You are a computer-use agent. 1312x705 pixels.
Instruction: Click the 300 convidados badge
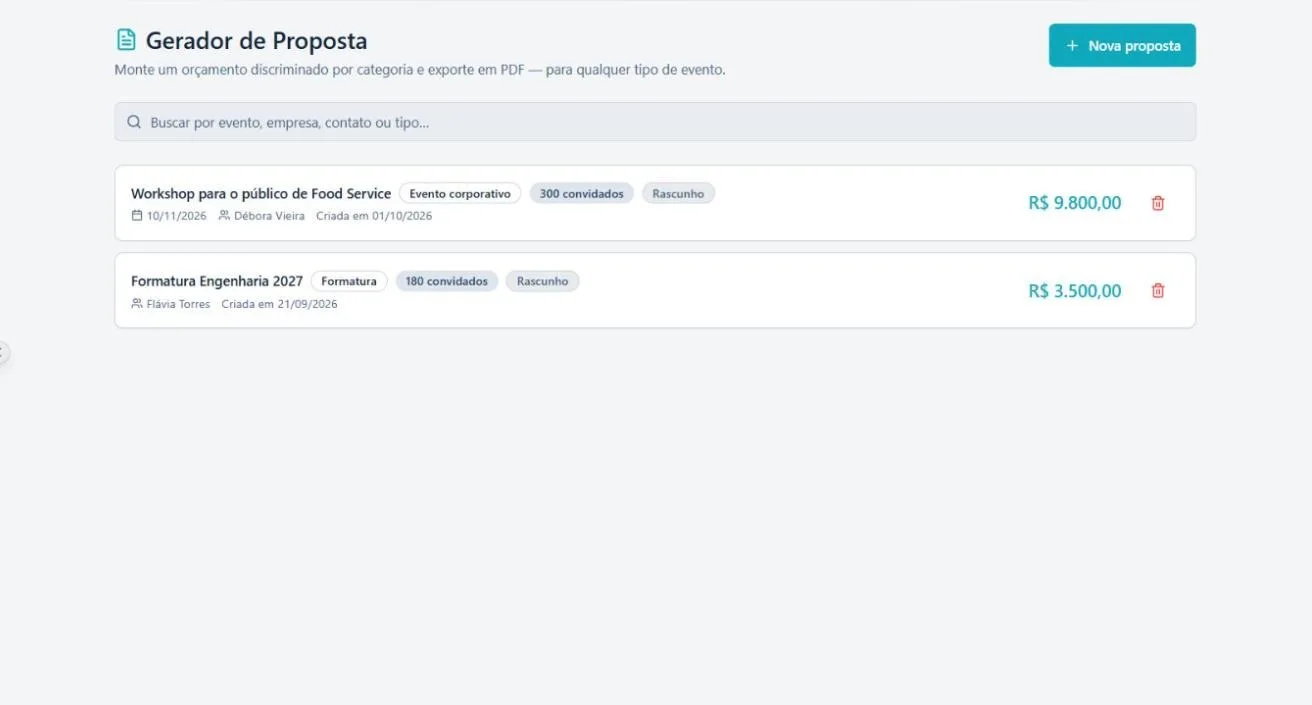[581, 194]
